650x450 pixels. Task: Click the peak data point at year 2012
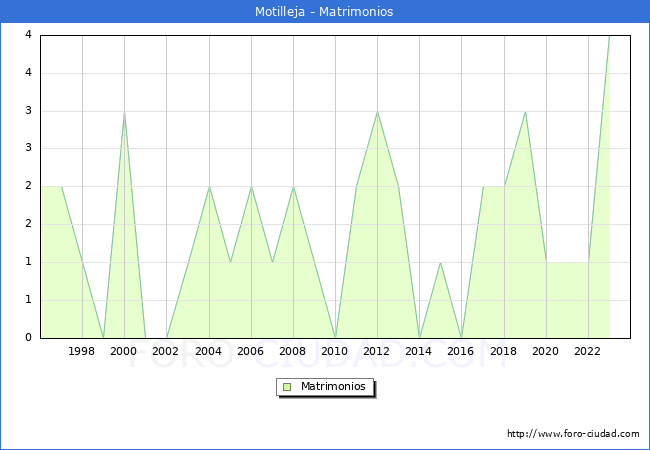pyautogui.click(x=377, y=111)
